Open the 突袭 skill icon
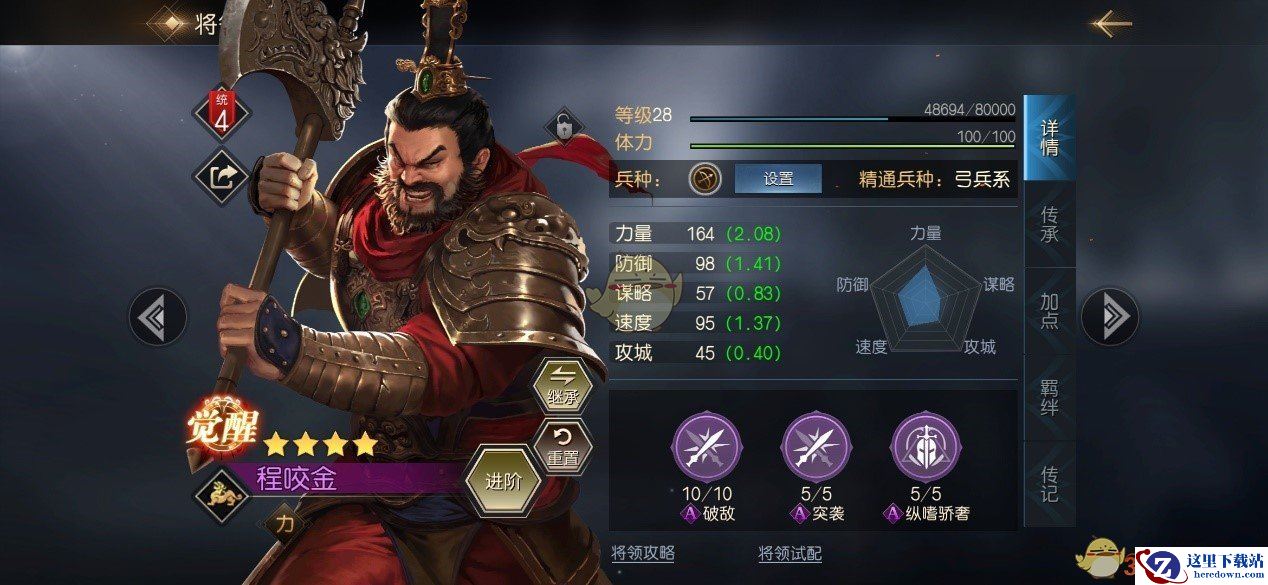The image size is (1268, 585). (x=816, y=447)
